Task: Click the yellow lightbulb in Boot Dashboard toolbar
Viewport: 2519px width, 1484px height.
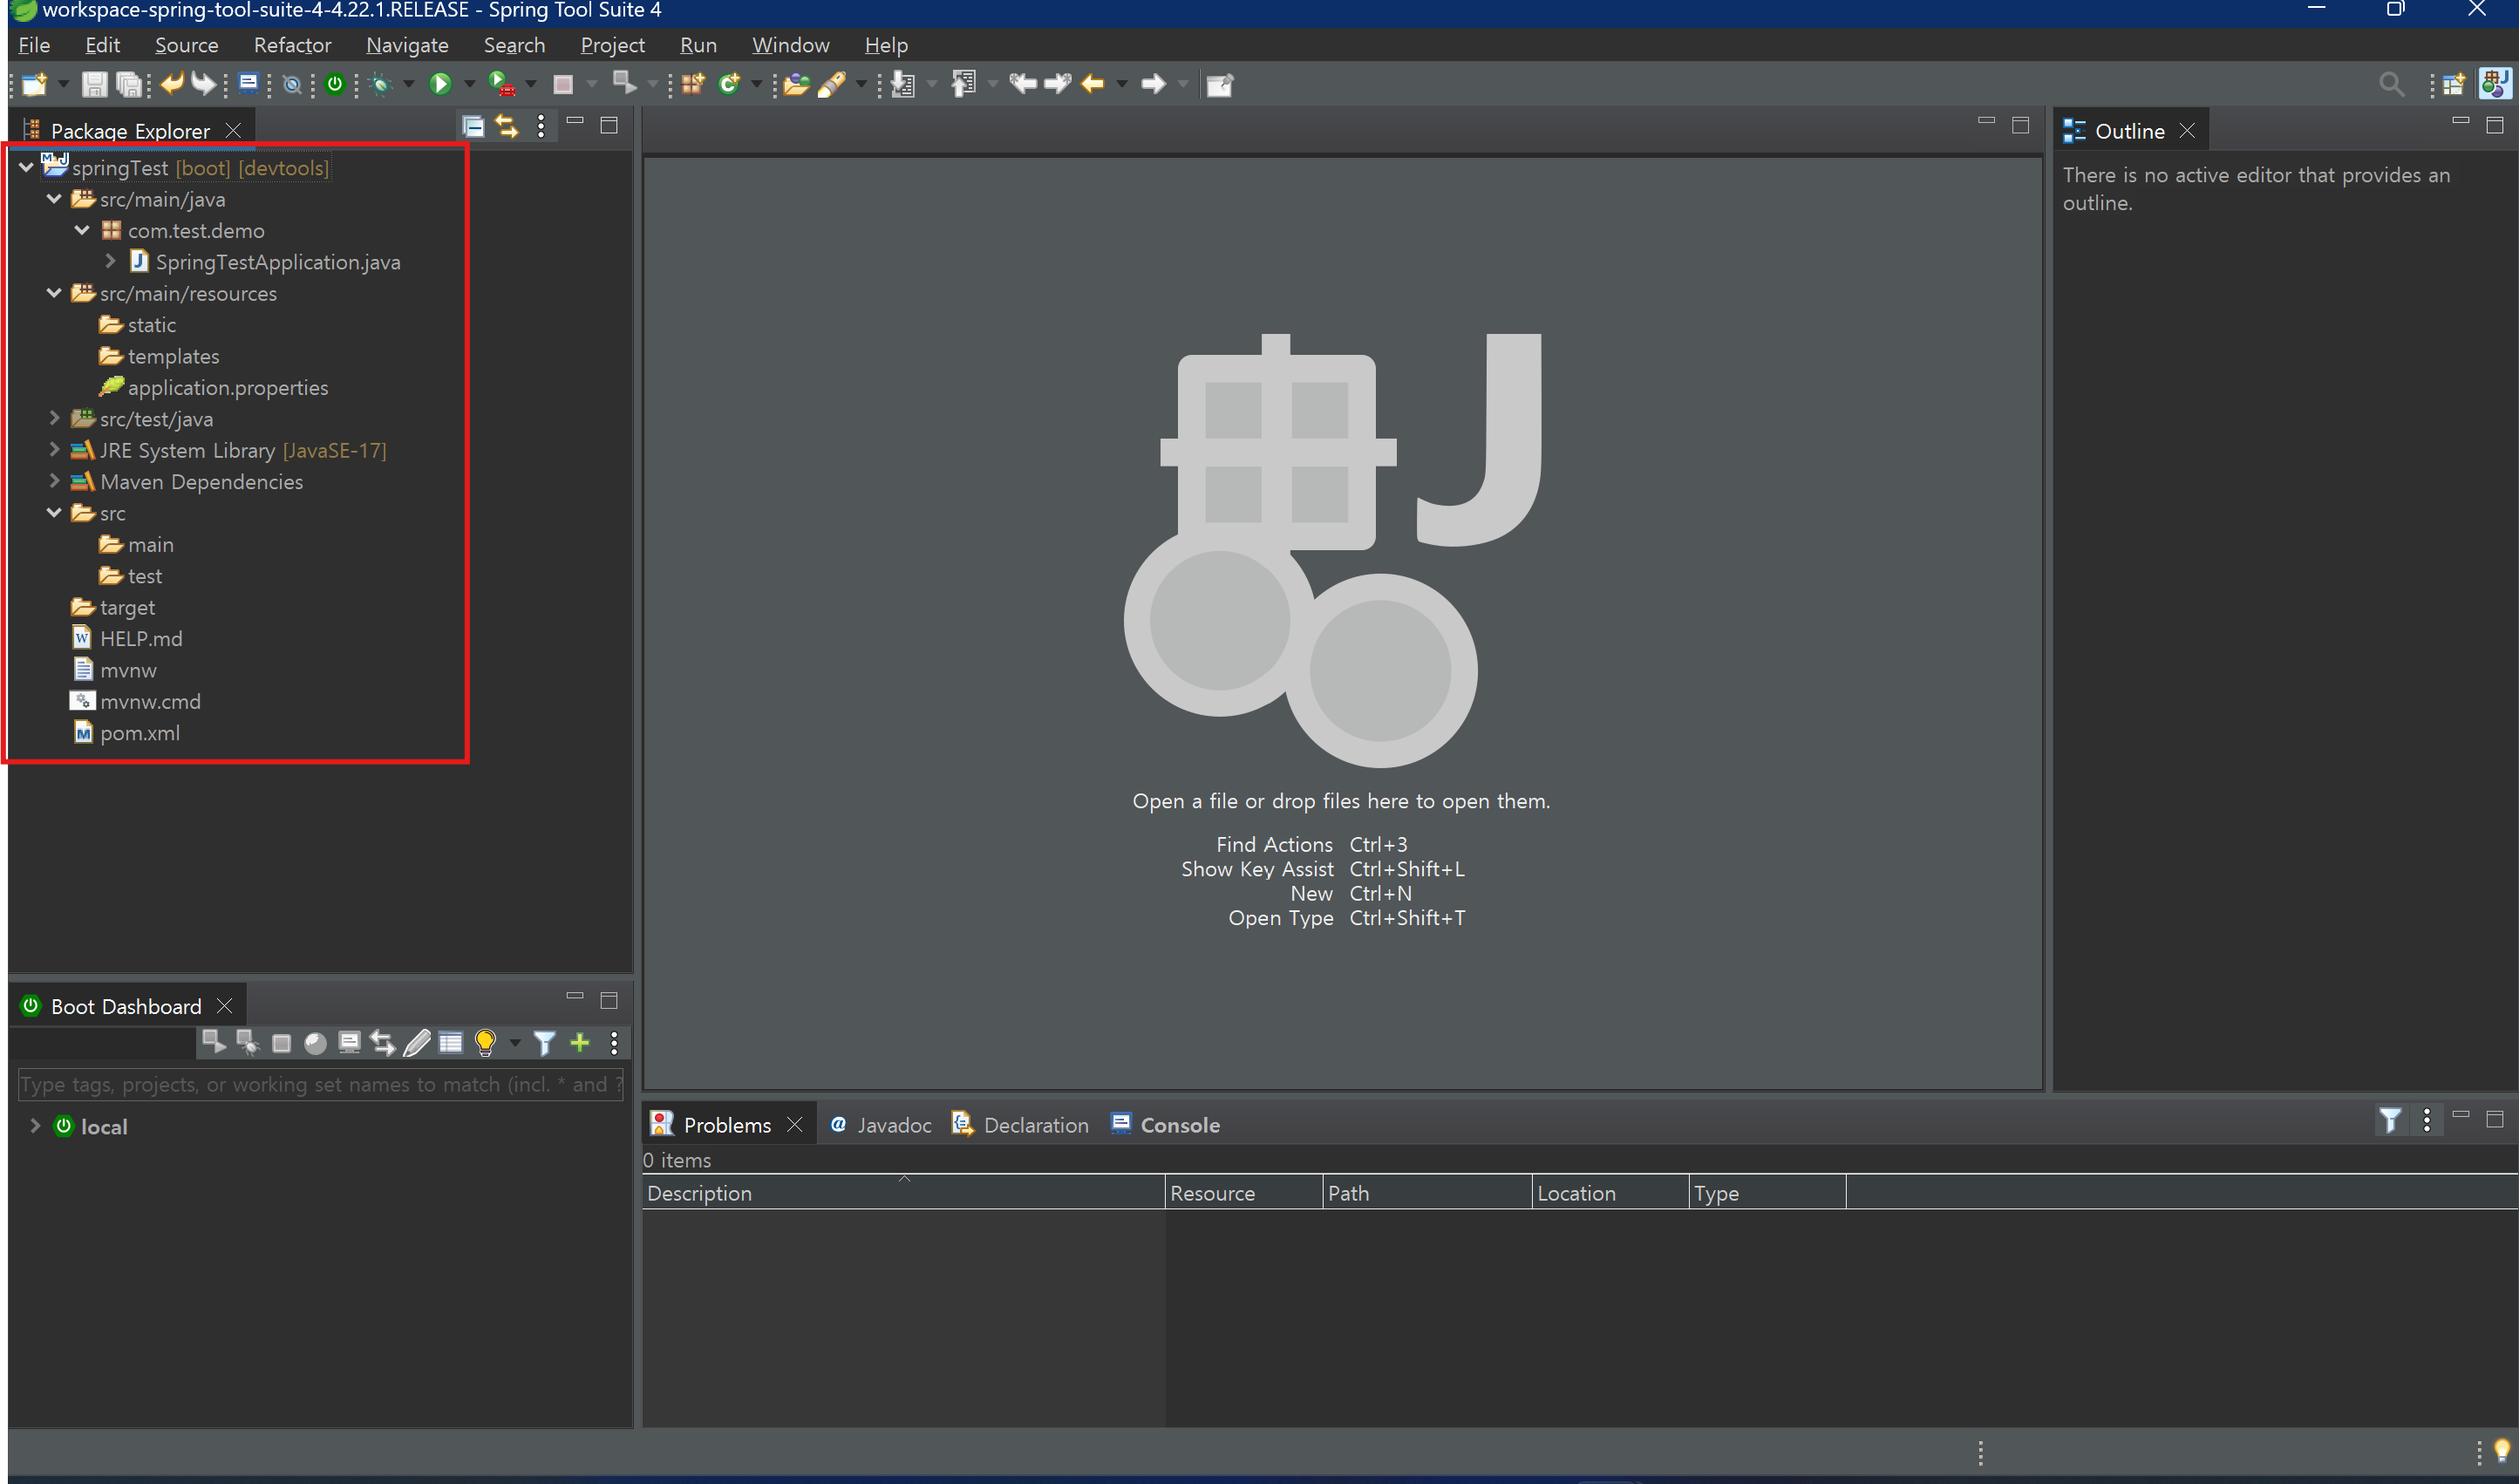Action: (486, 1043)
